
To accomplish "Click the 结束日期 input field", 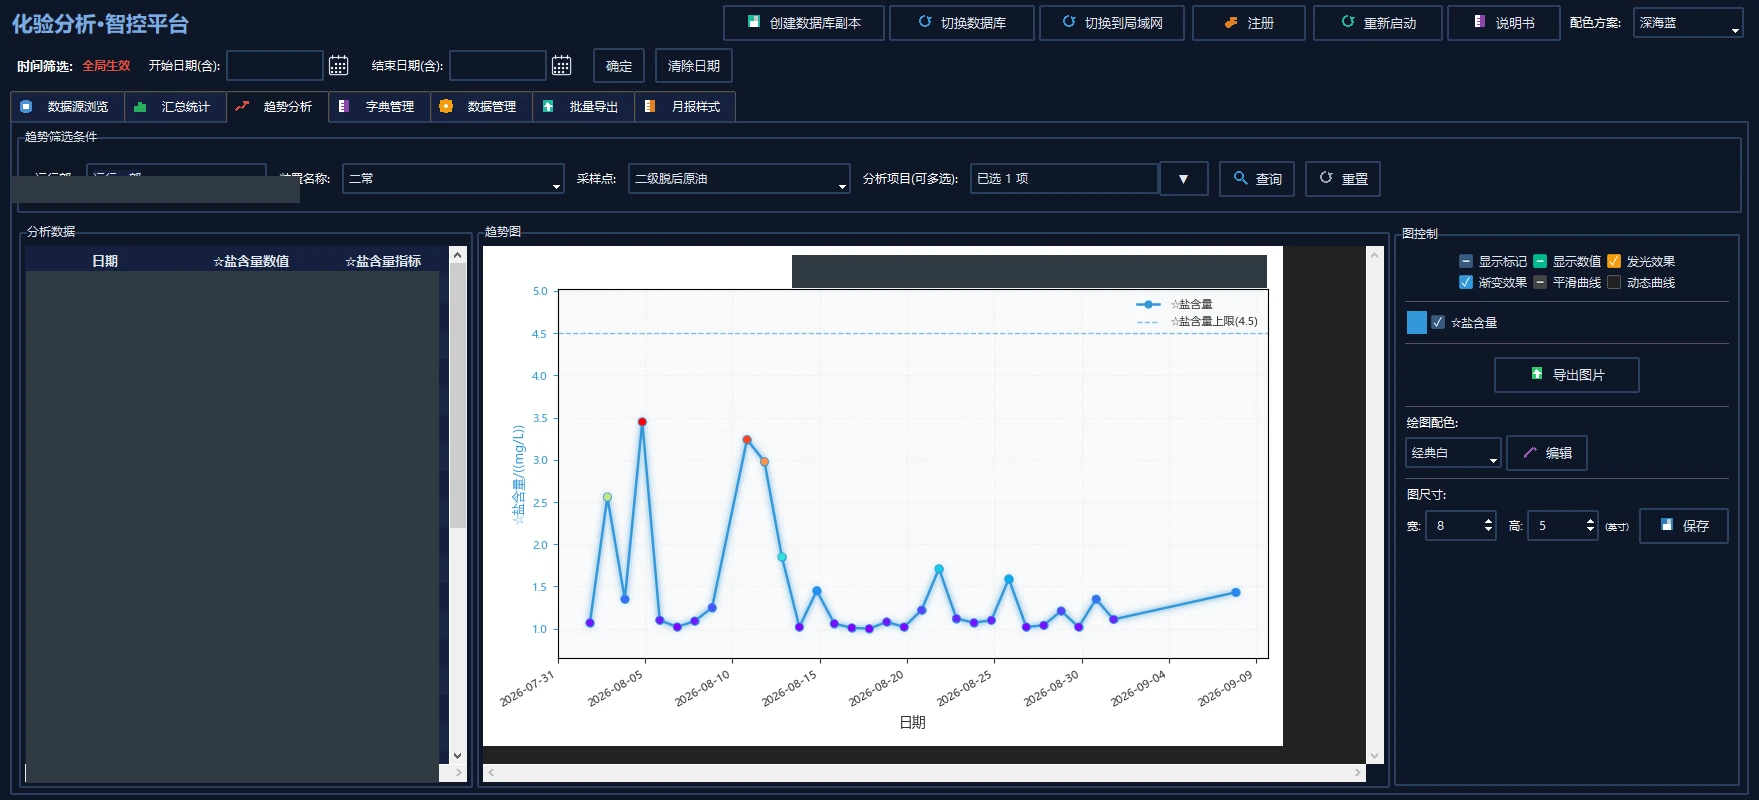I will (x=498, y=66).
